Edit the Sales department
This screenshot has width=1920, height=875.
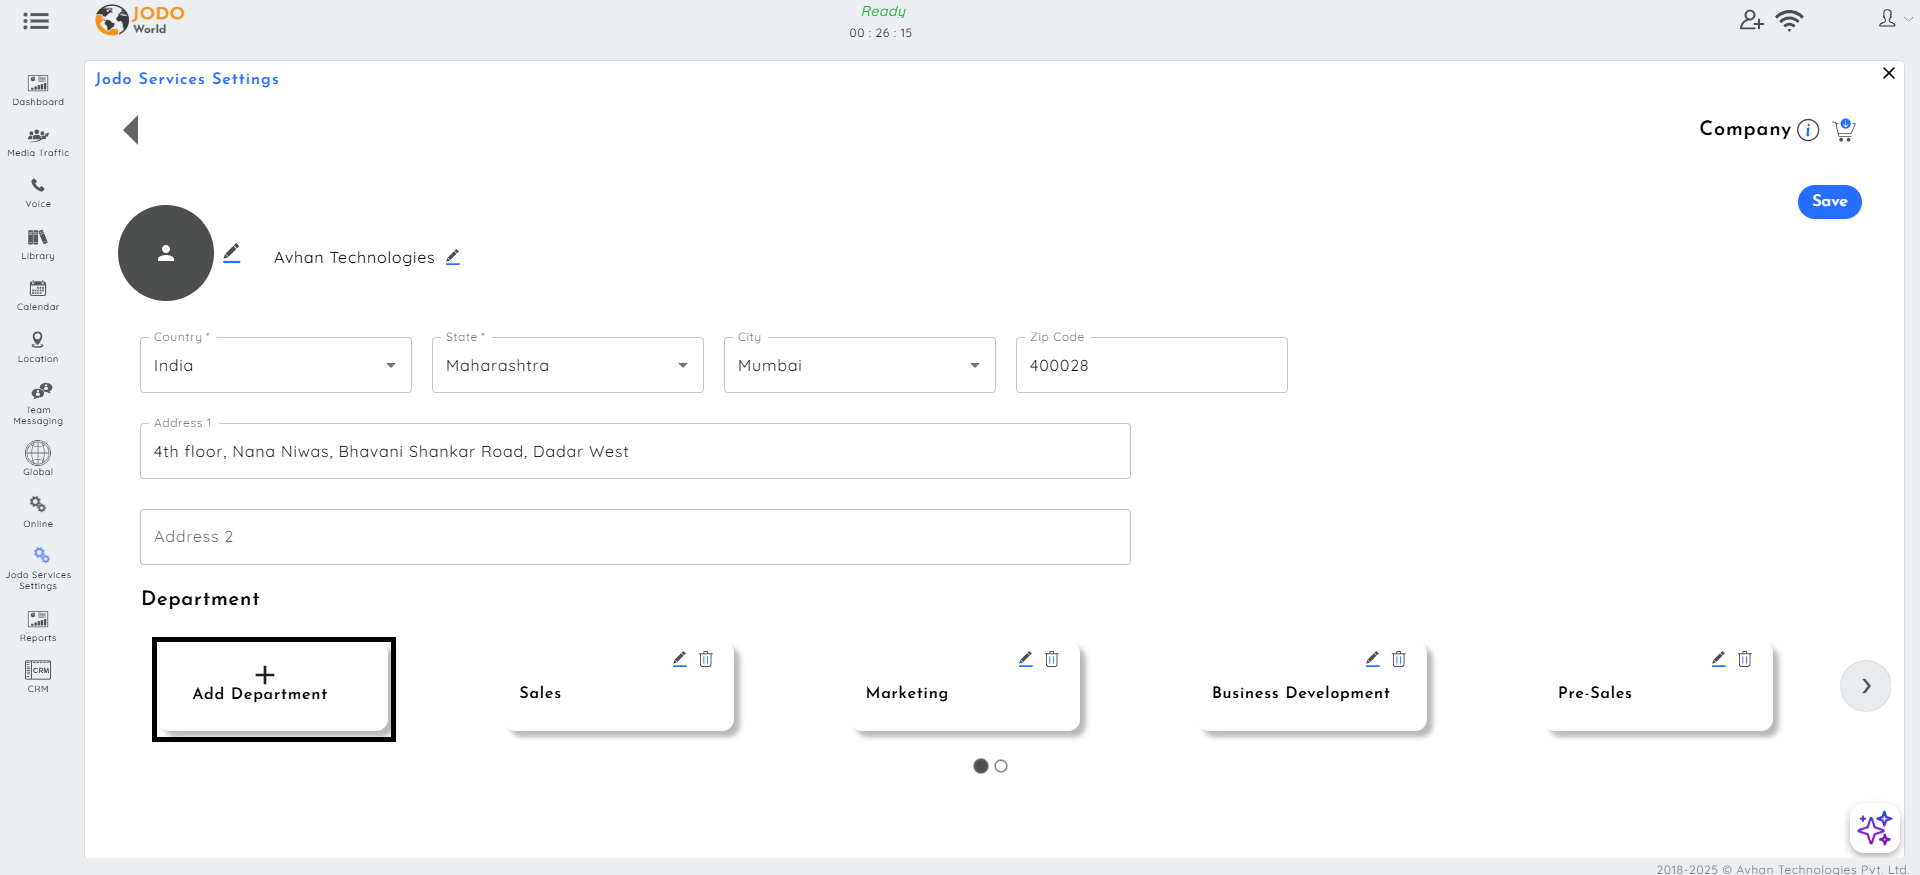click(x=680, y=659)
